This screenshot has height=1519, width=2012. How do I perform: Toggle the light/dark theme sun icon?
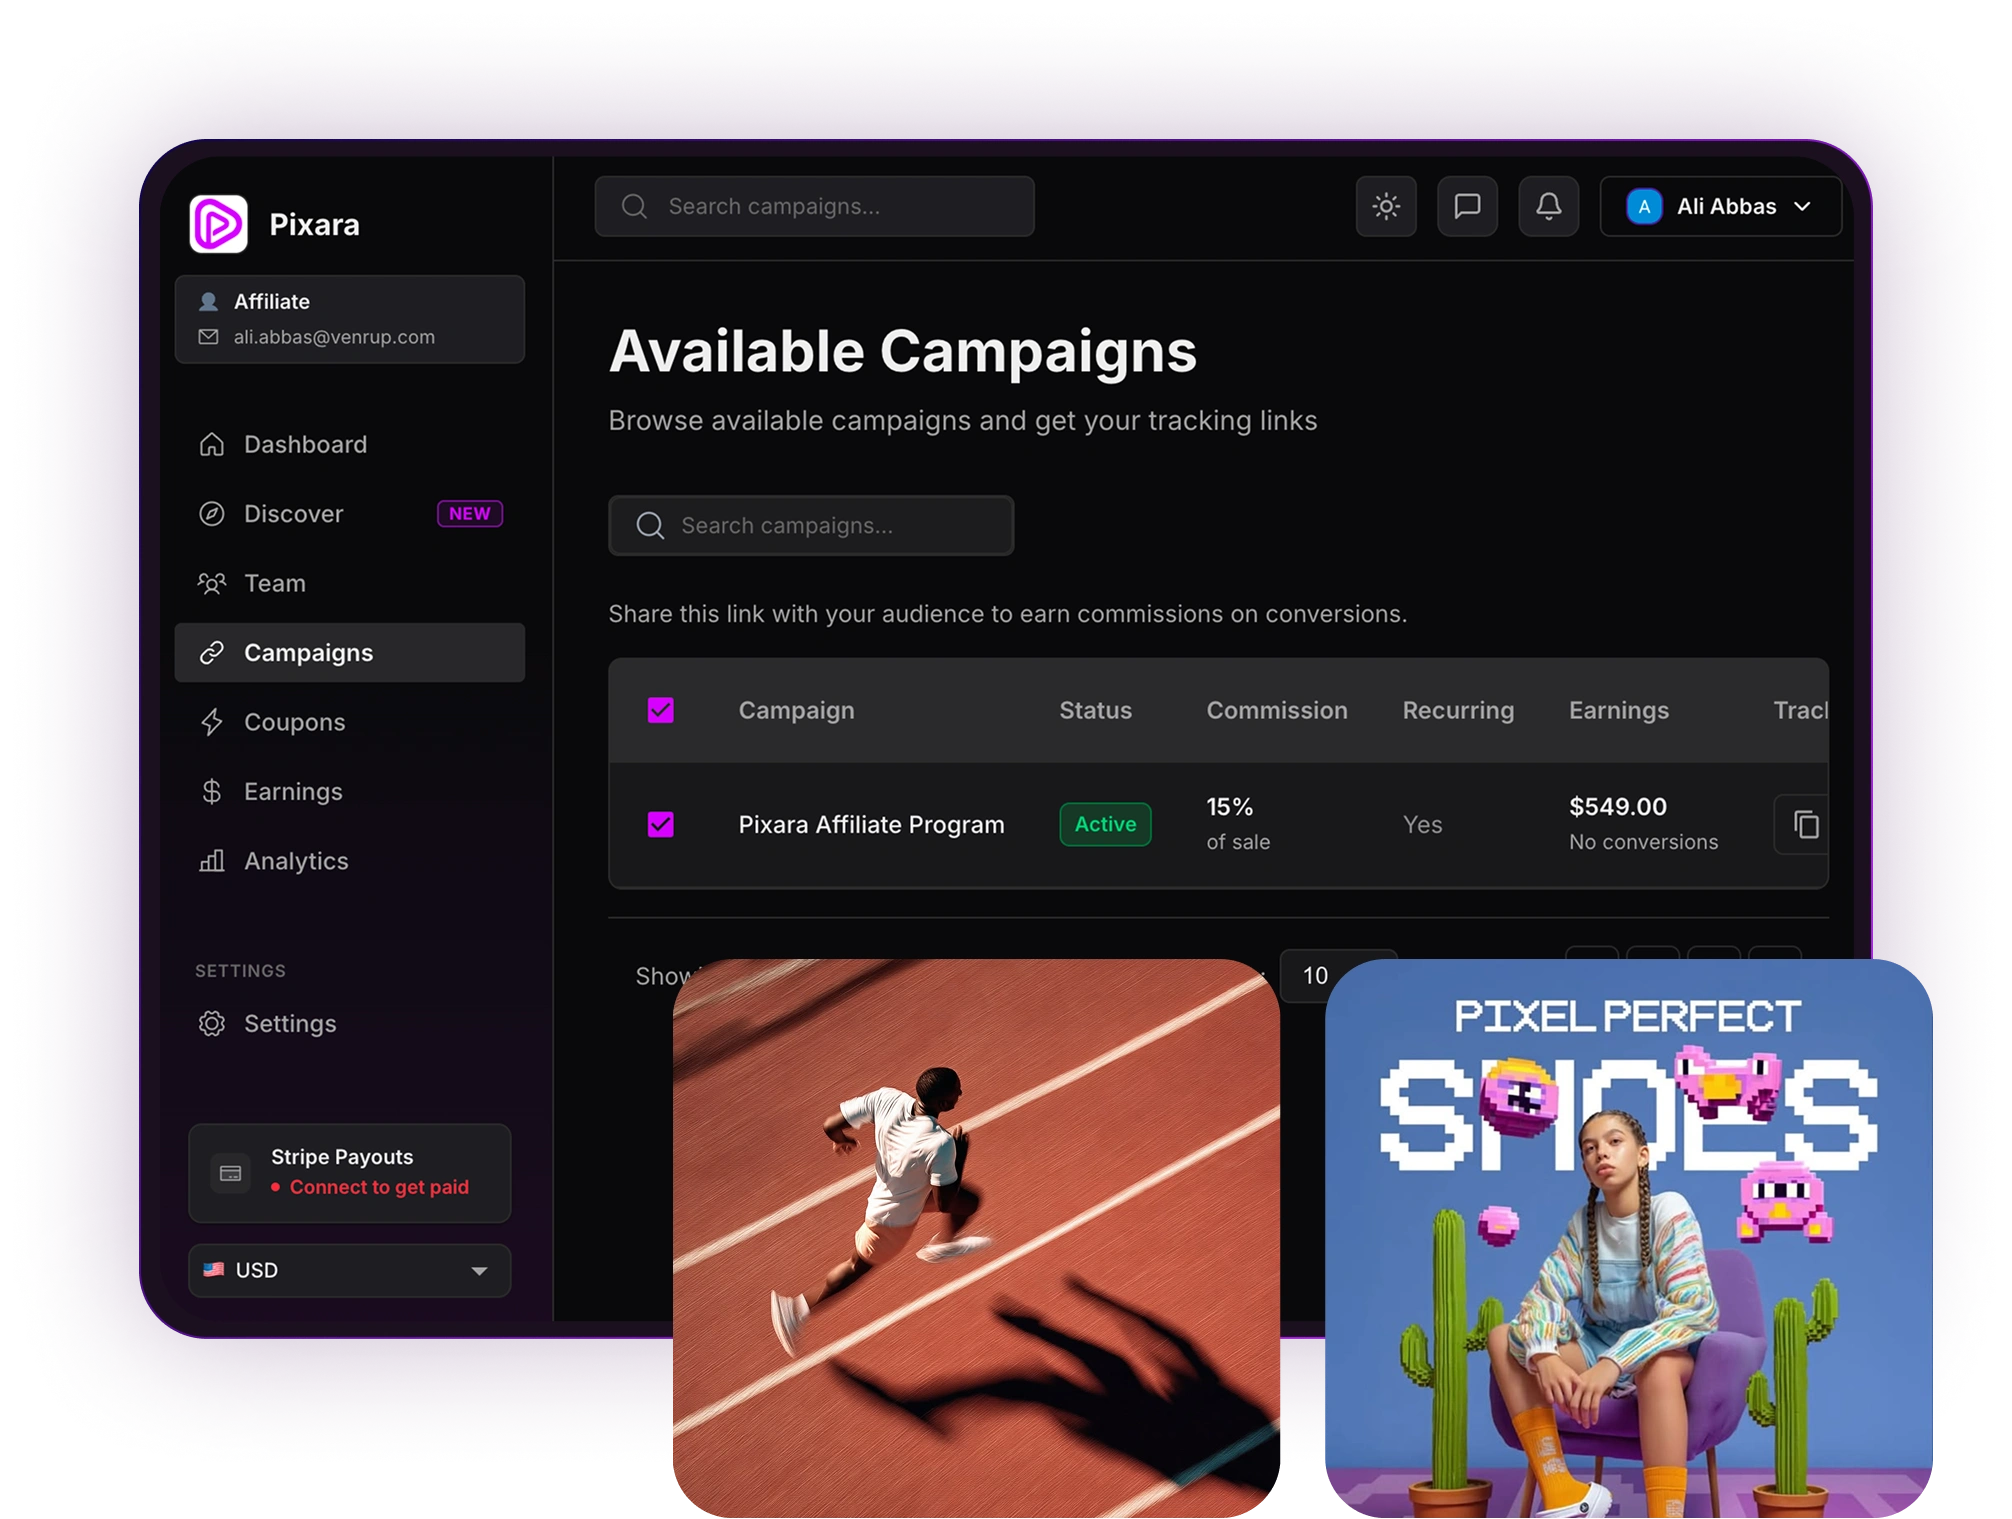point(1385,206)
